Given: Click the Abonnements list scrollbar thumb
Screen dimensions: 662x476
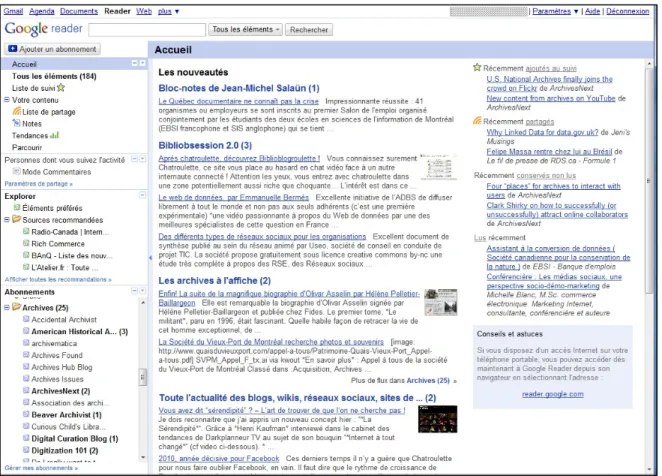Looking at the screenshot, I should tap(143, 377).
